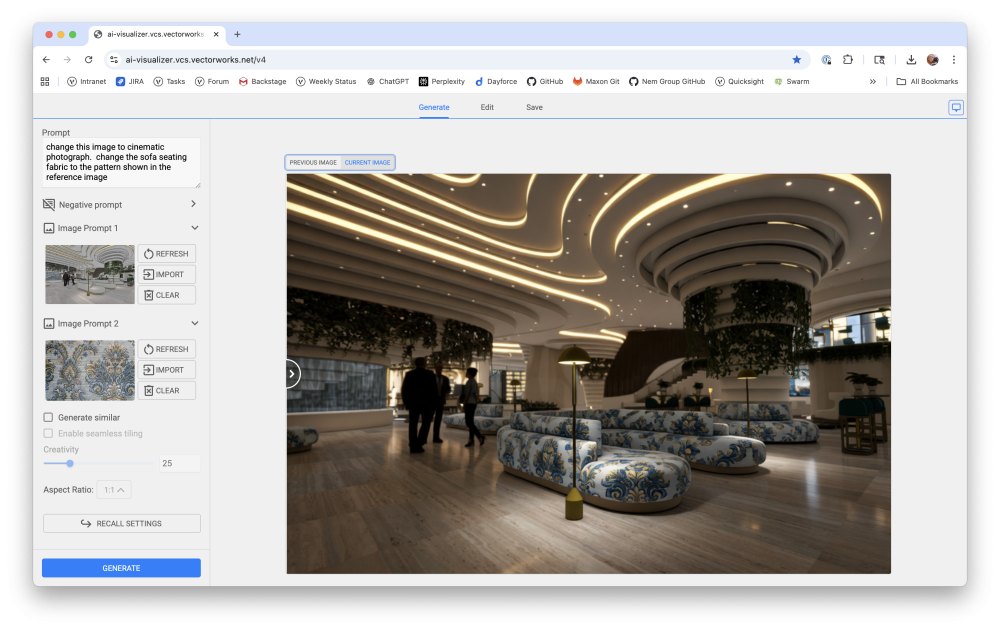Viewport: 1000px width, 630px height.
Task: Open the Chrome extensions puzzle icon
Action: pos(848,60)
